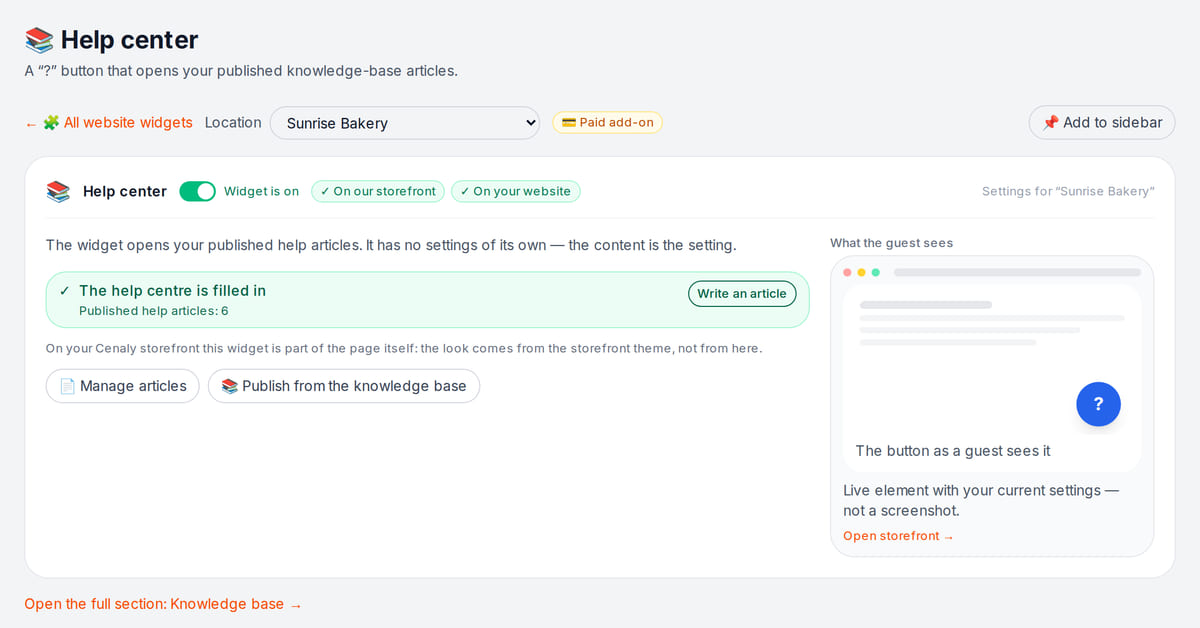The image size is (1200, 628).
Task: Follow the Open storefront link
Action: [898, 536]
